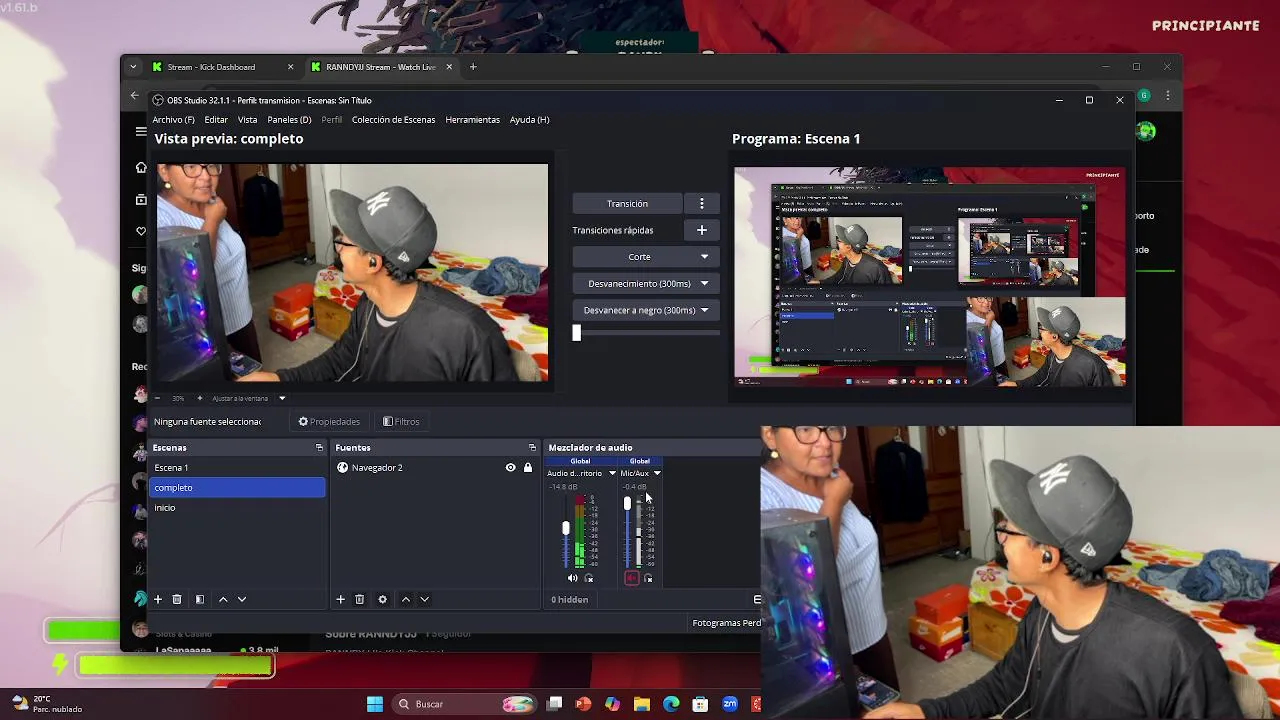Open Desvanecer a negro (300ms) dropdown
The height and width of the screenshot is (720, 1280).
tap(645, 310)
